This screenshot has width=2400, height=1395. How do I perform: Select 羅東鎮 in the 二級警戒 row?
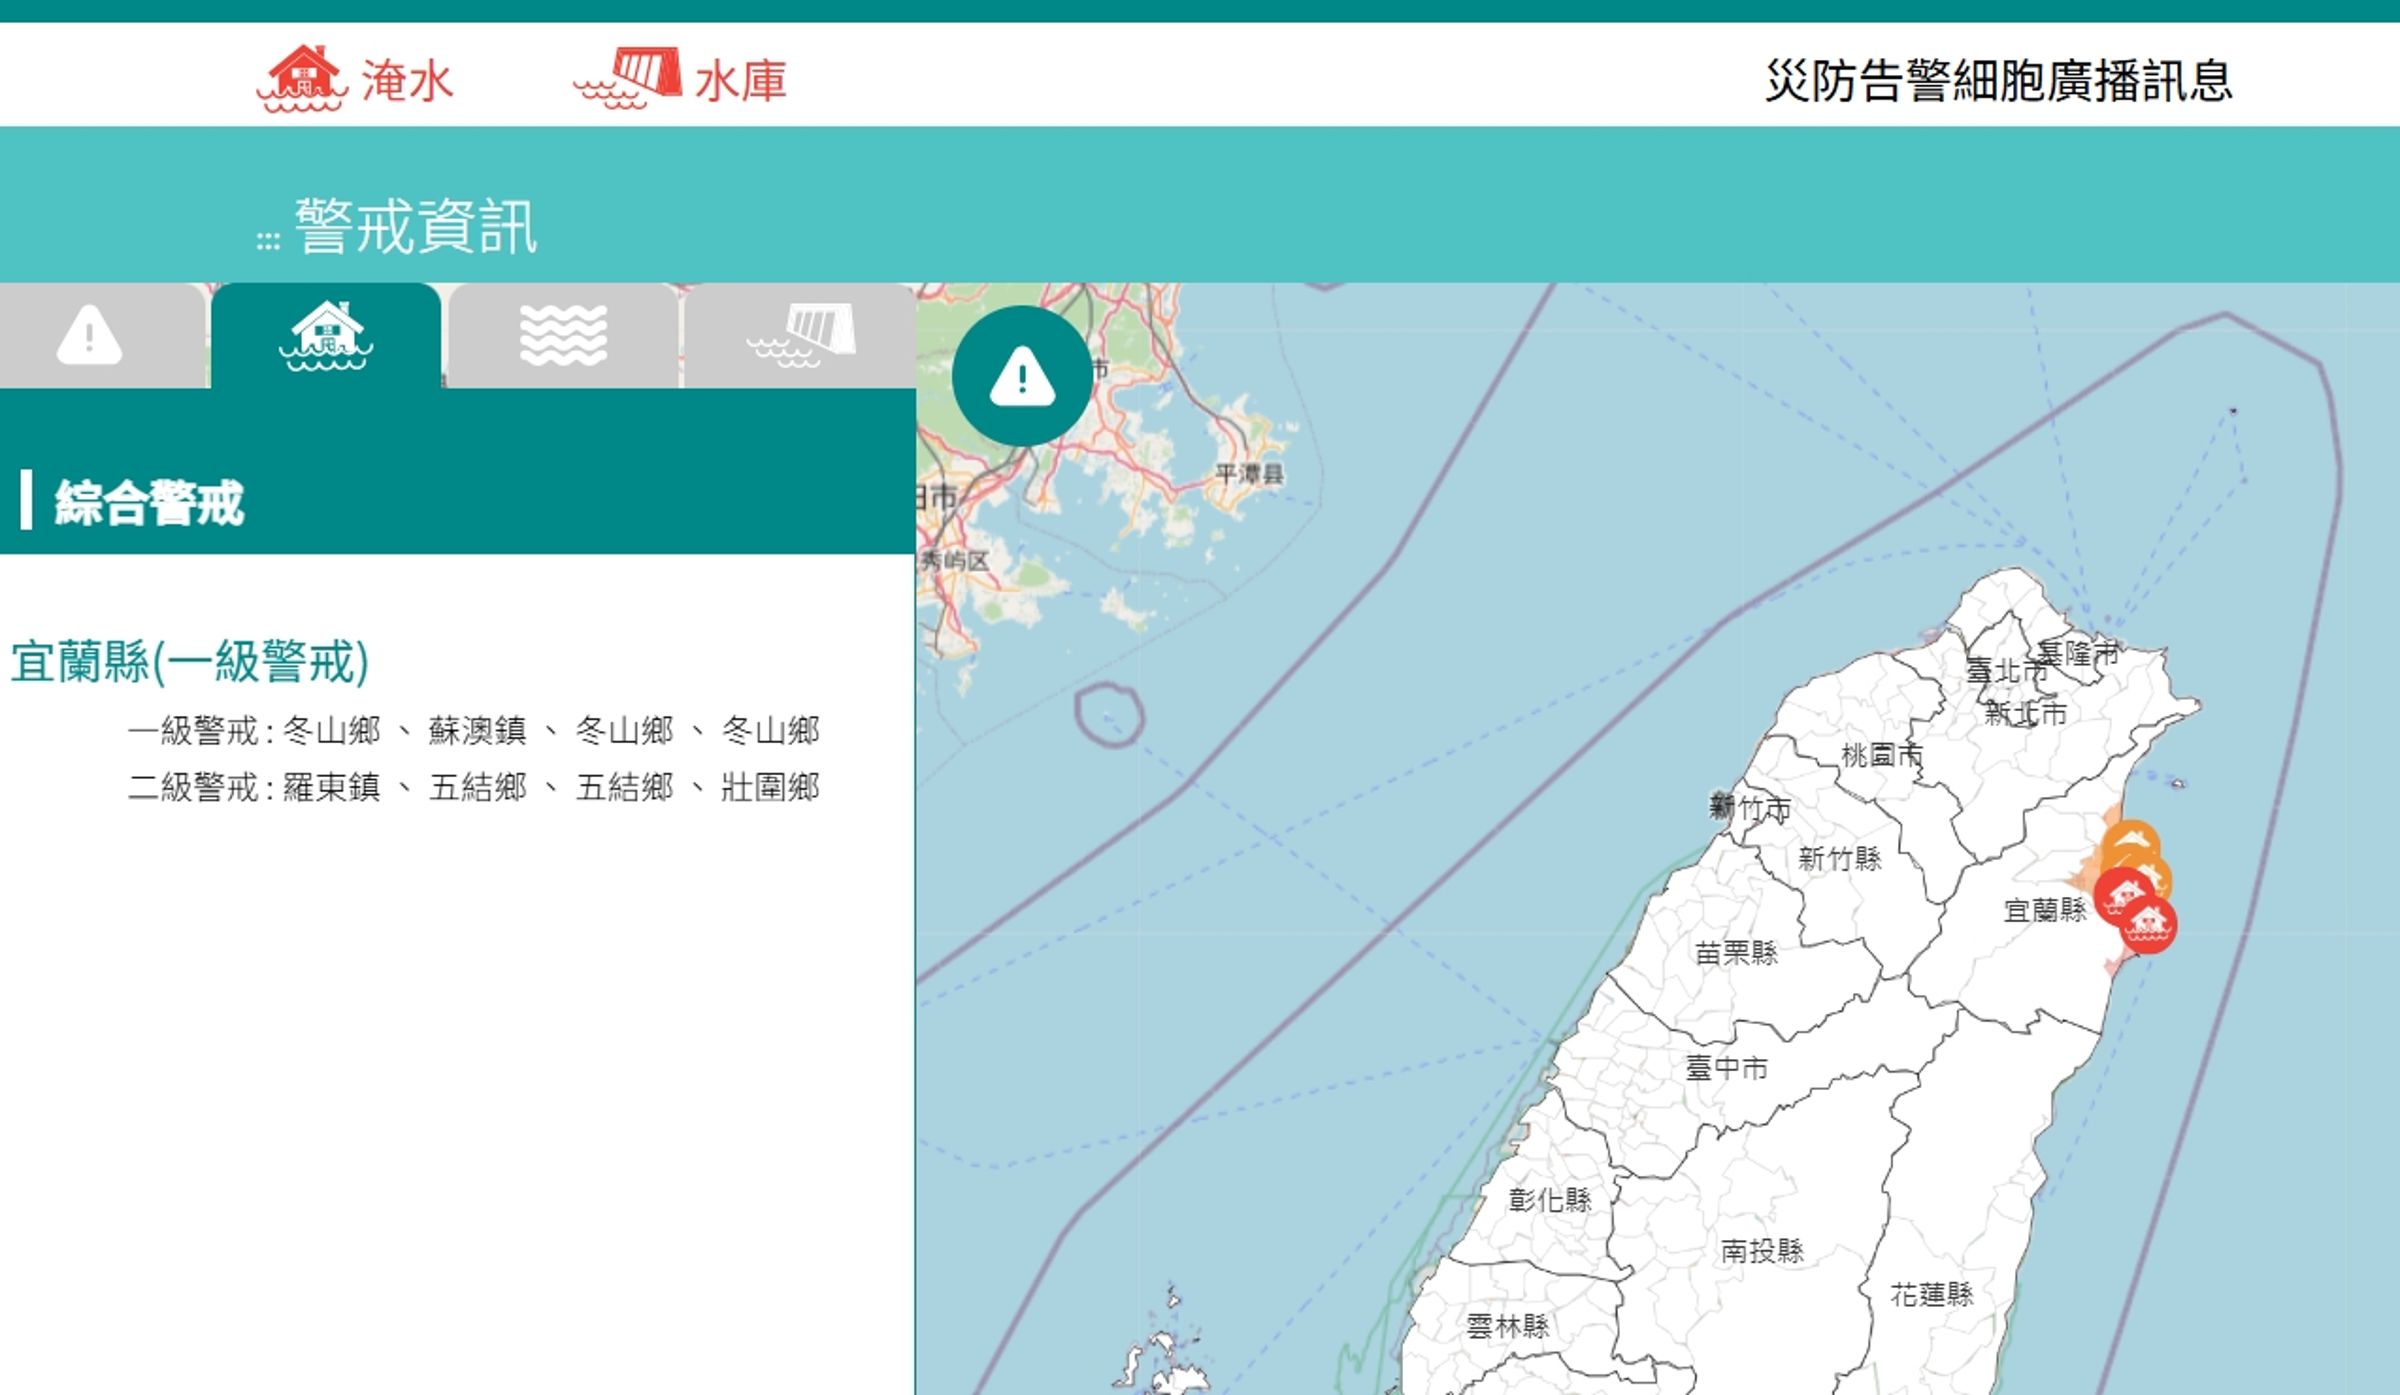[332, 788]
